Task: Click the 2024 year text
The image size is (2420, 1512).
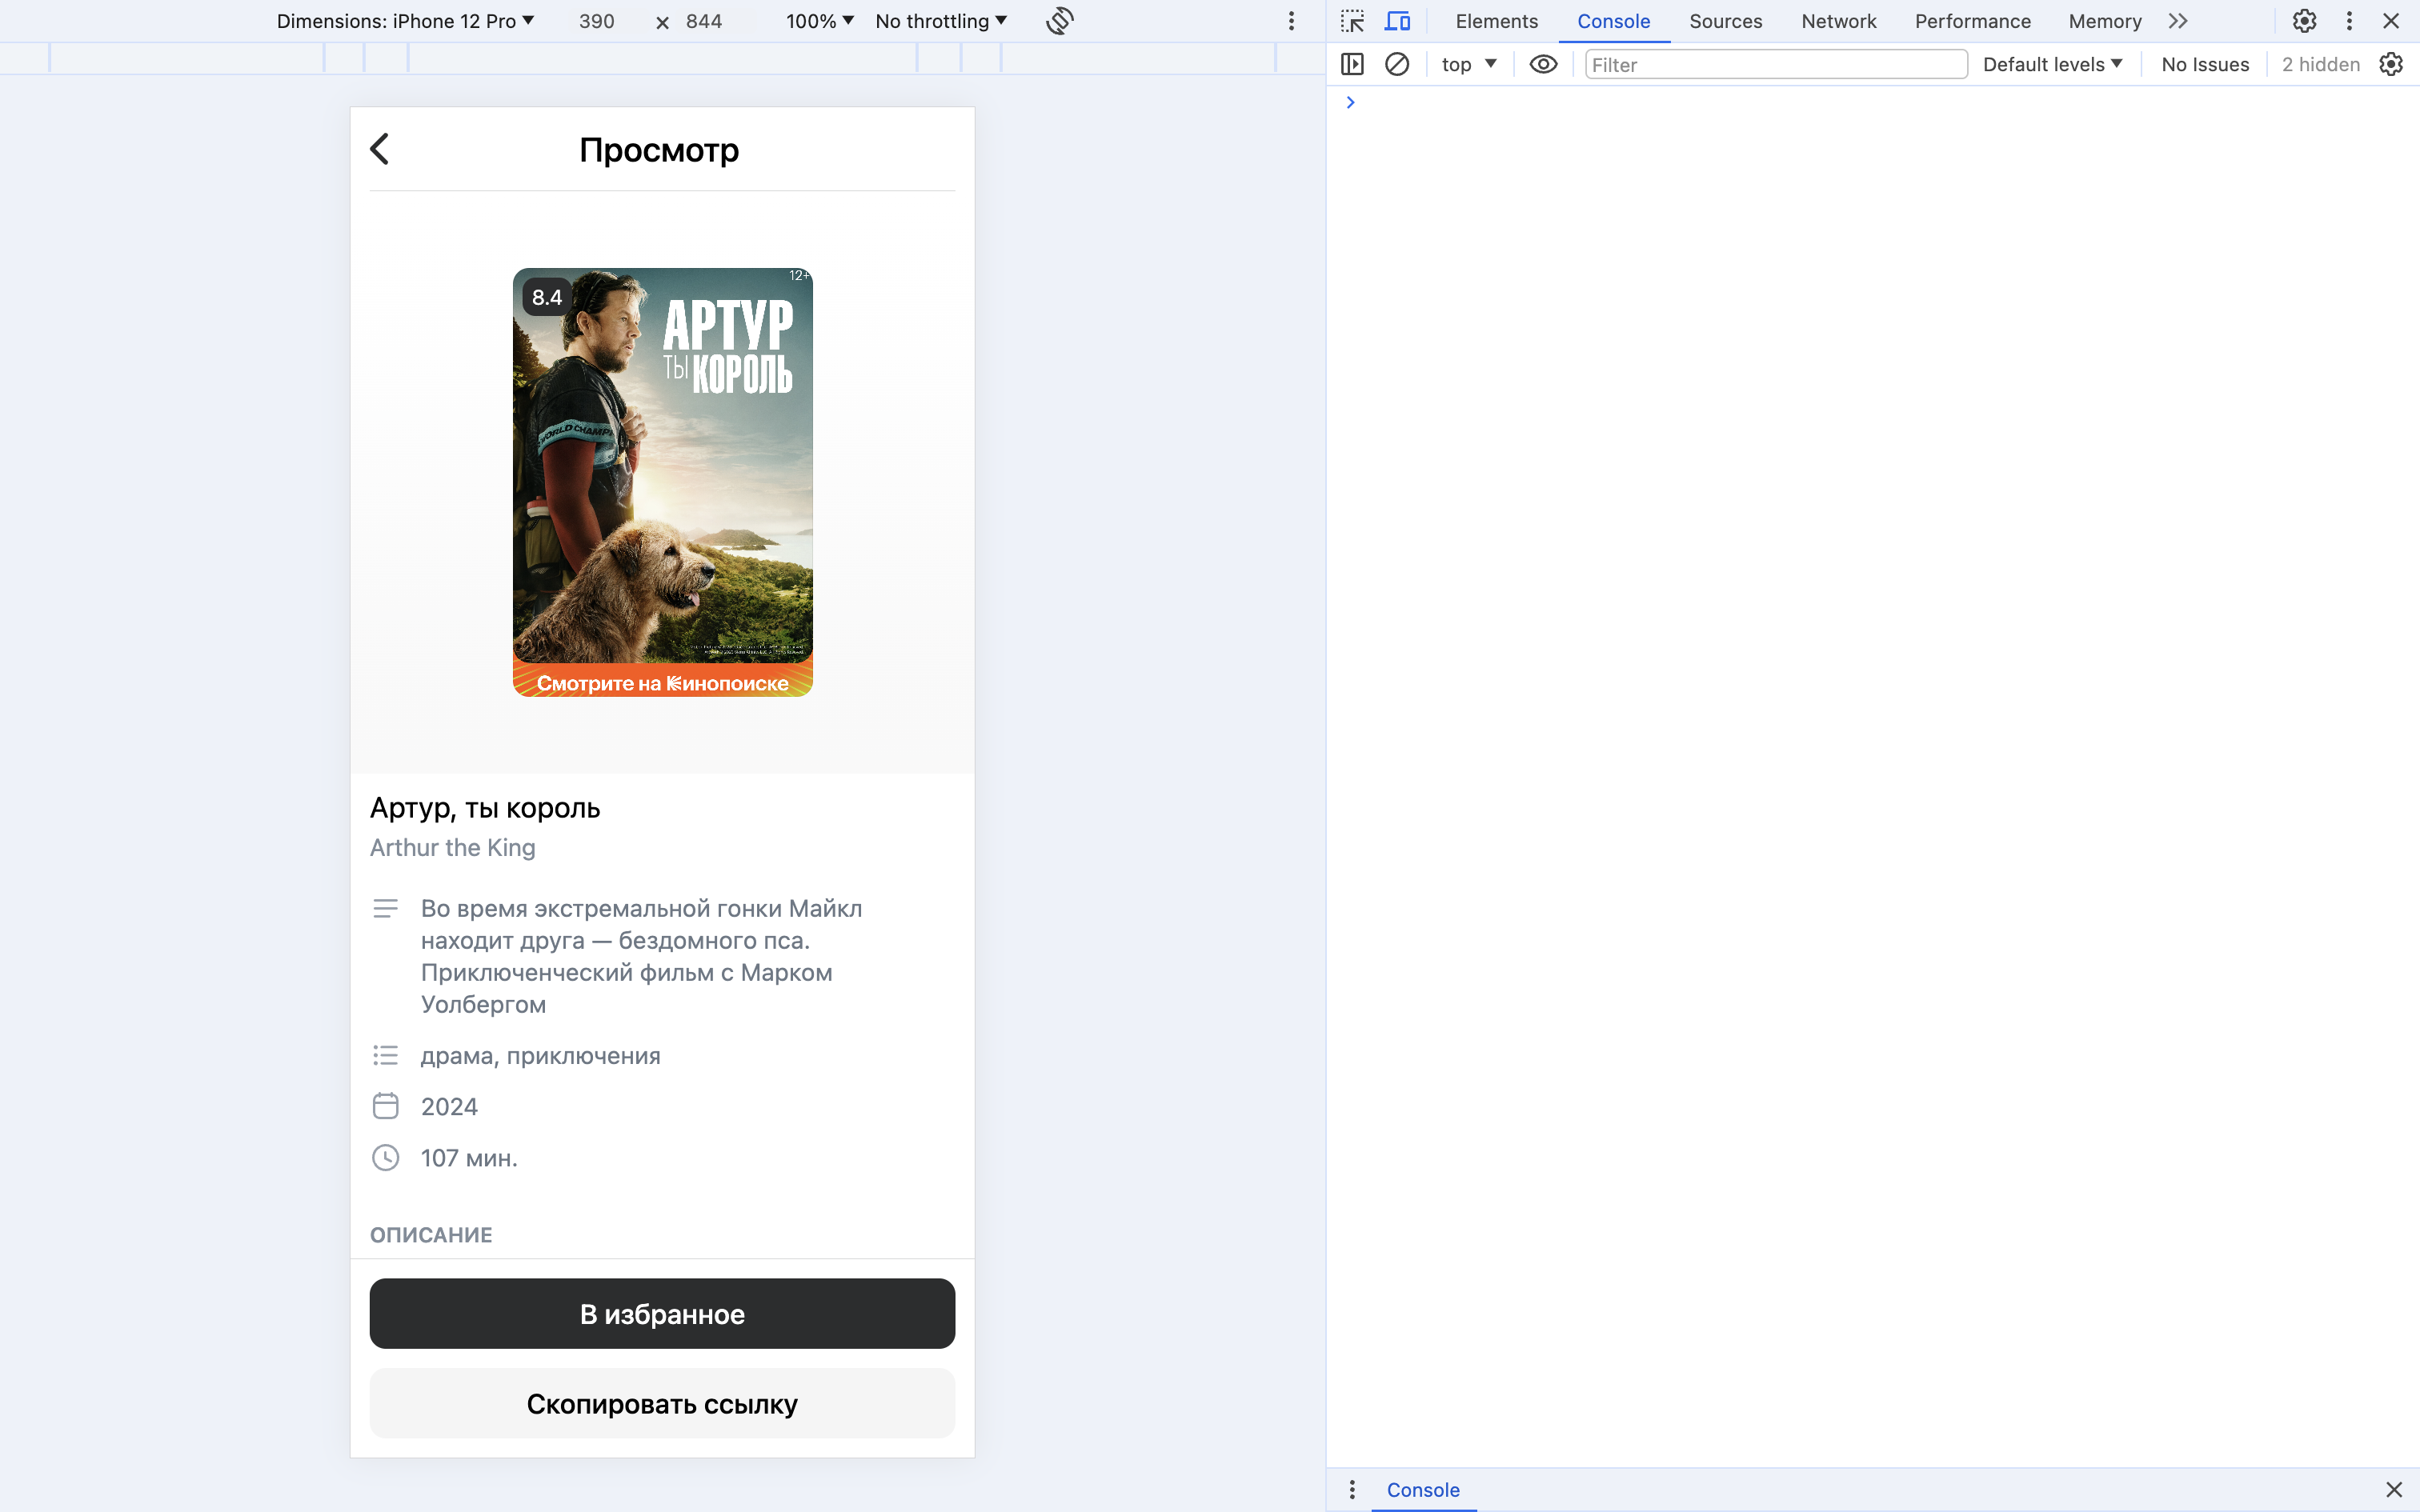Action: [x=449, y=1106]
